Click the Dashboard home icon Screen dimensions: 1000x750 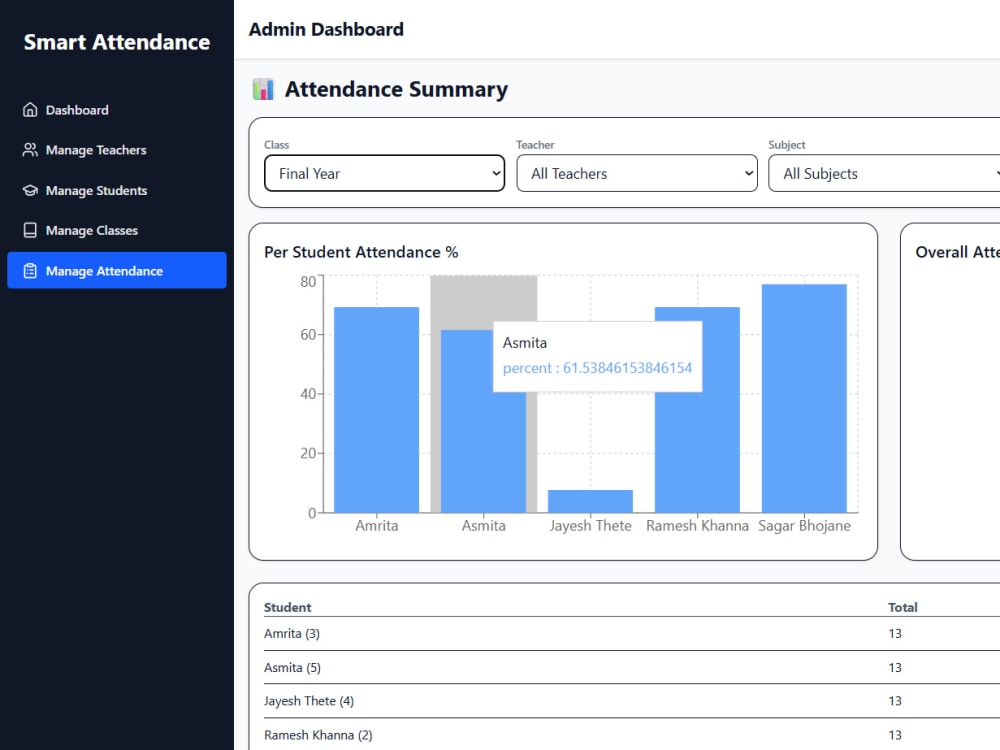tap(30, 110)
